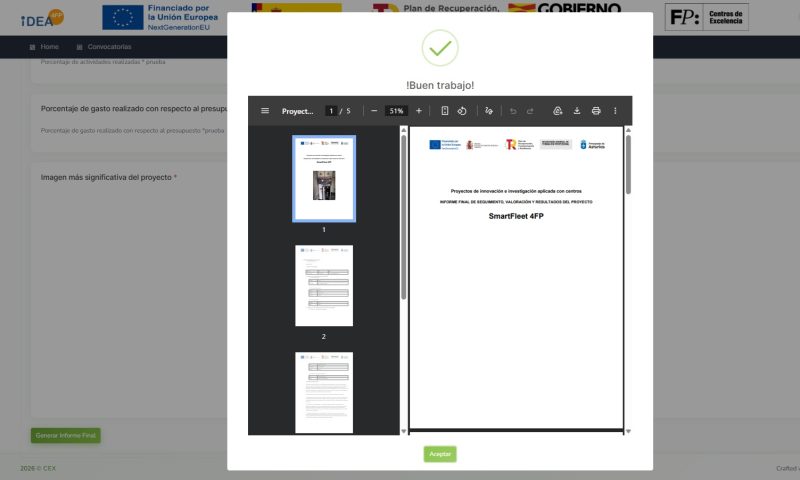Image resolution: width=800 pixels, height=480 pixels.
Task: Click the page number input field
Action: coord(331,111)
